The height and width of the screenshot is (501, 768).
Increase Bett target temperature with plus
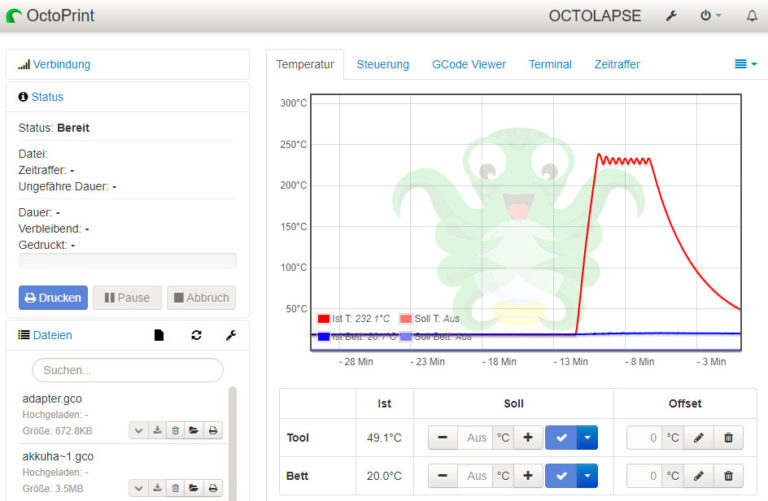pos(528,476)
